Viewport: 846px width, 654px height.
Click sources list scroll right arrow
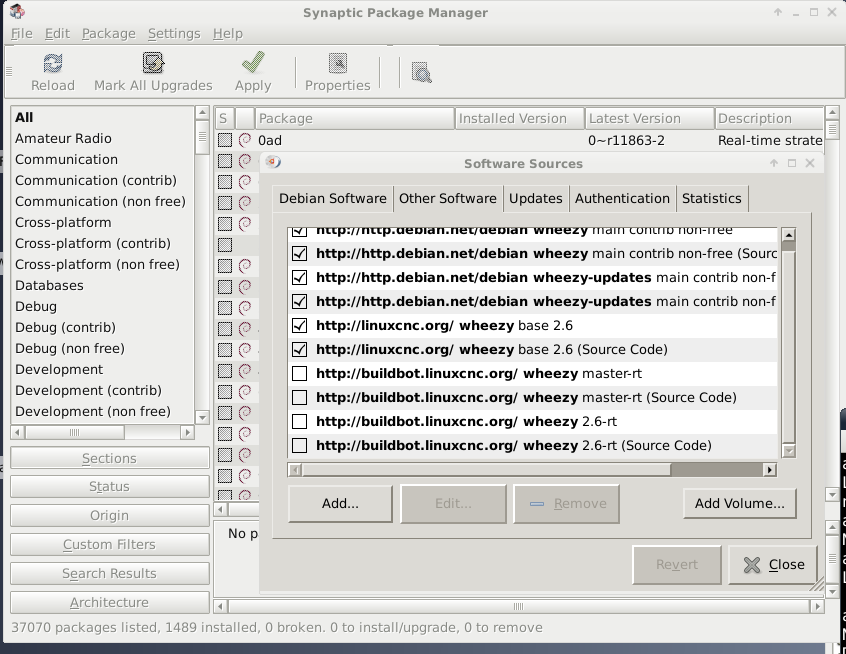770,470
